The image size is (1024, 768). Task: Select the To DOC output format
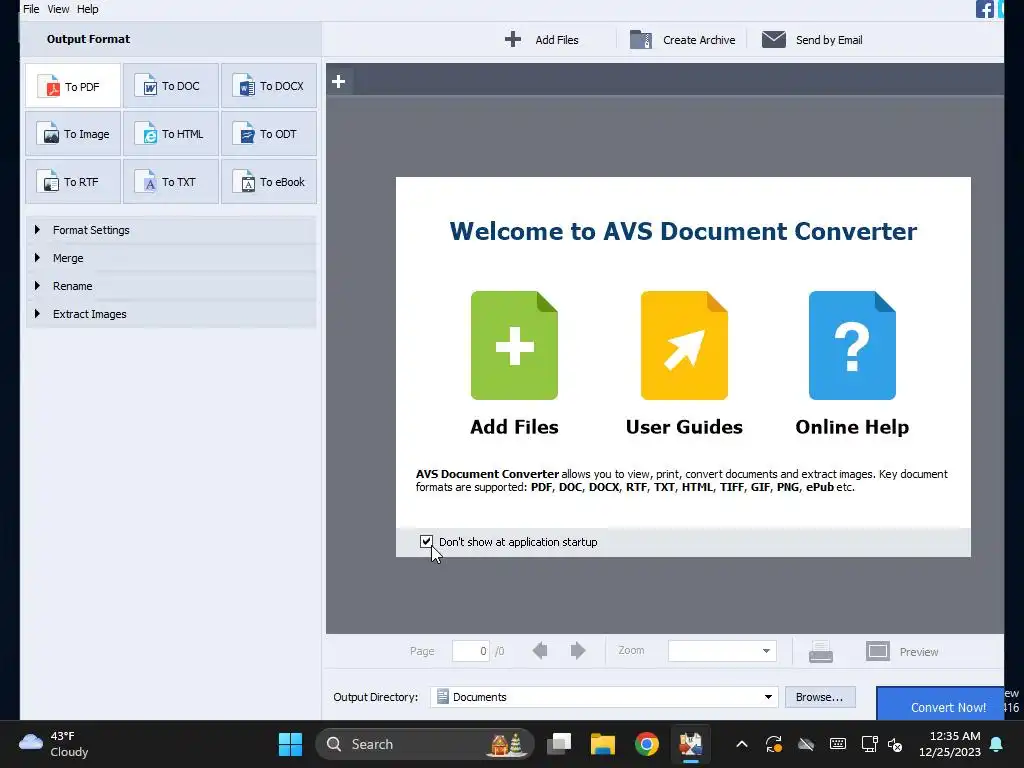tap(171, 86)
